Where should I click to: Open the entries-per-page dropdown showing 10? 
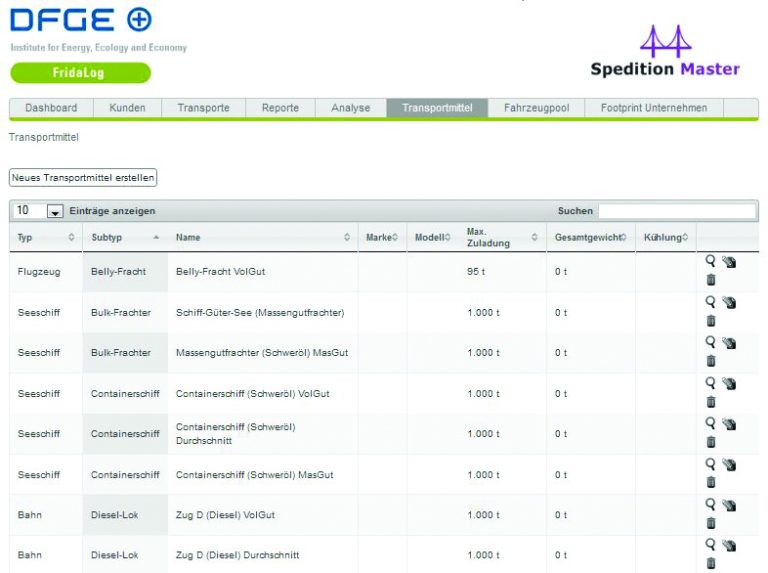pos(54,212)
